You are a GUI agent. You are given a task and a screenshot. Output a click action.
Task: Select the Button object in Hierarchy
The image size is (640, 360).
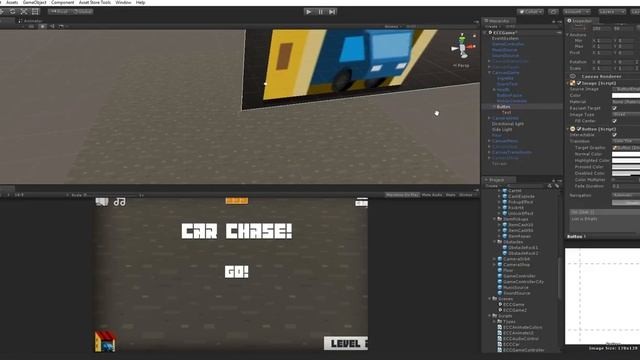pos(504,107)
